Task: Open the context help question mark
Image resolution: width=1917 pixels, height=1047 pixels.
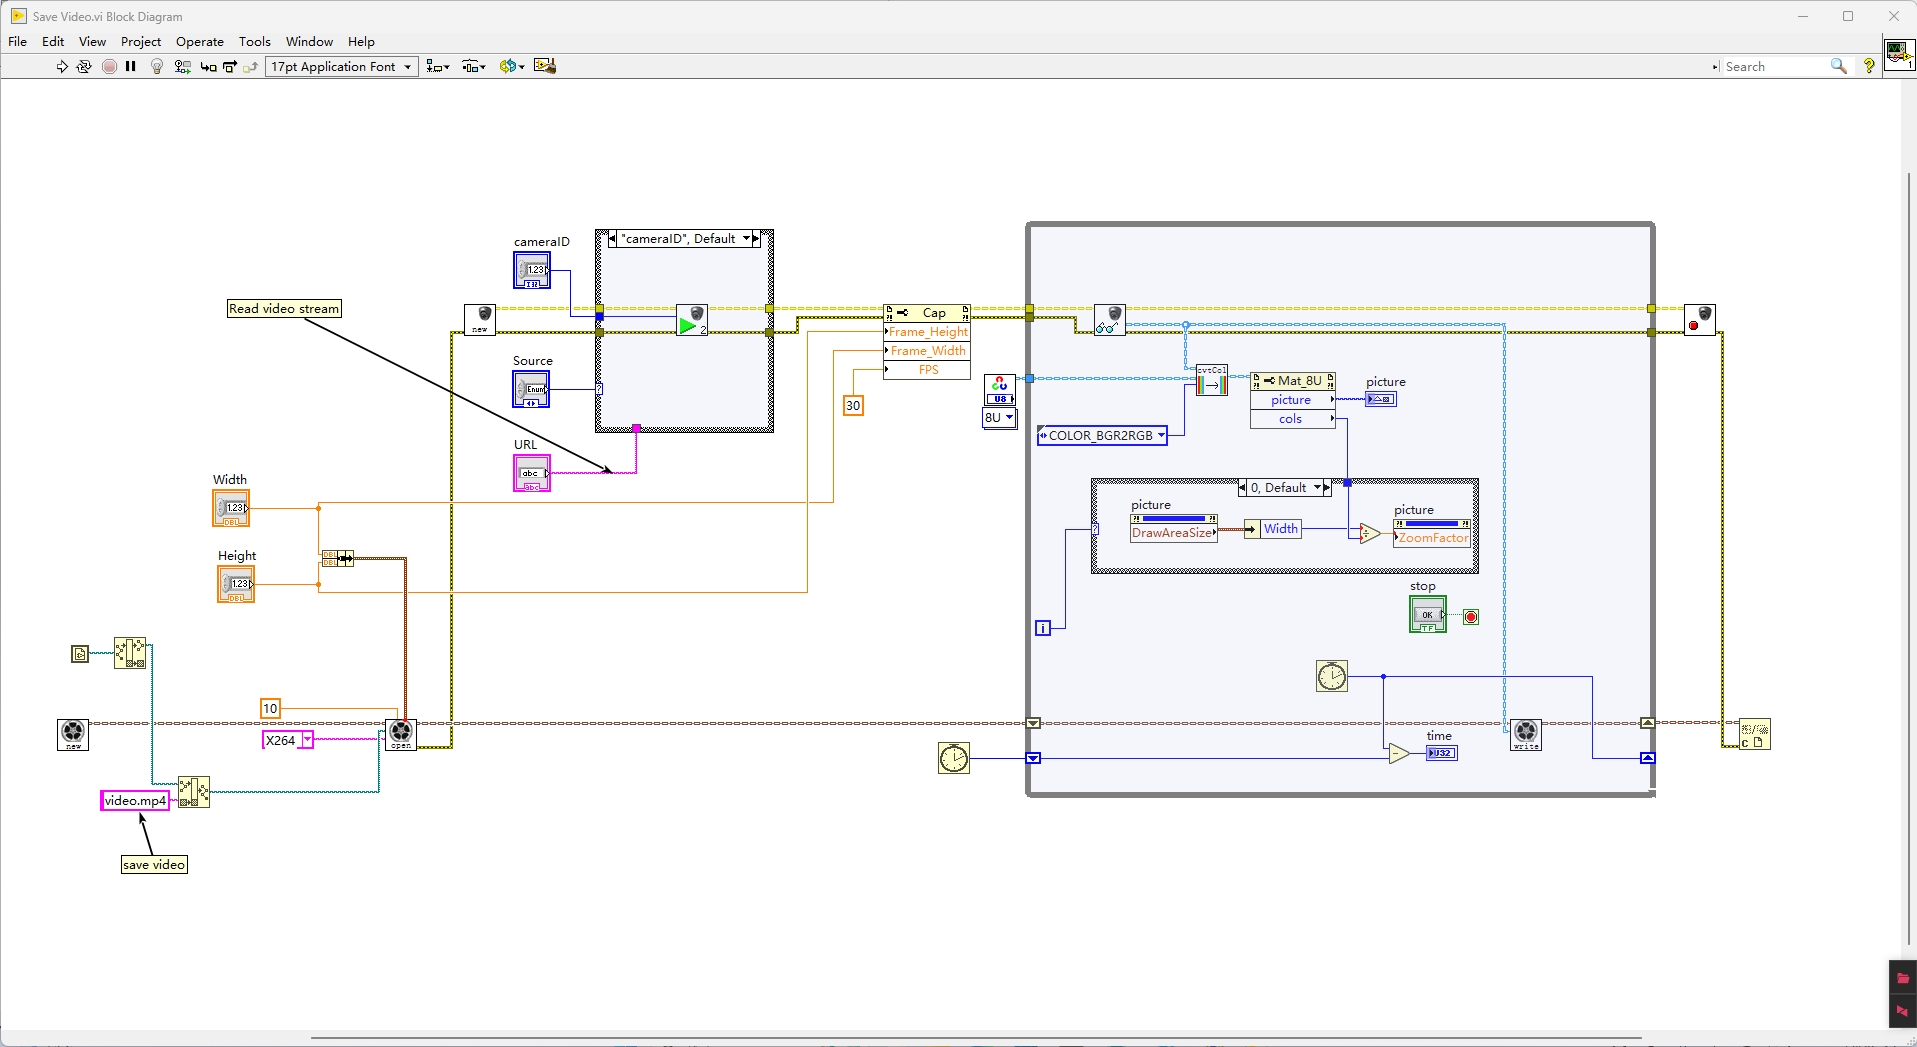Action: pyautogui.click(x=1868, y=67)
